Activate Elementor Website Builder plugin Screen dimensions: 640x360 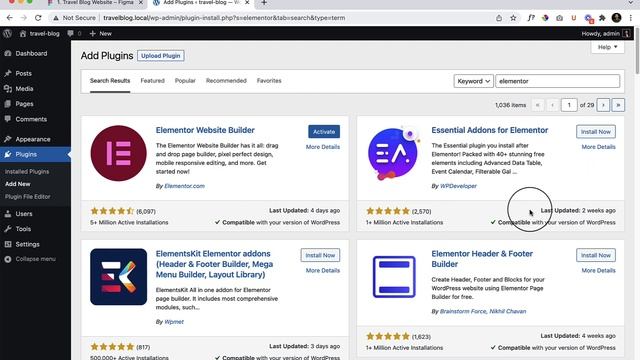[324, 132]
